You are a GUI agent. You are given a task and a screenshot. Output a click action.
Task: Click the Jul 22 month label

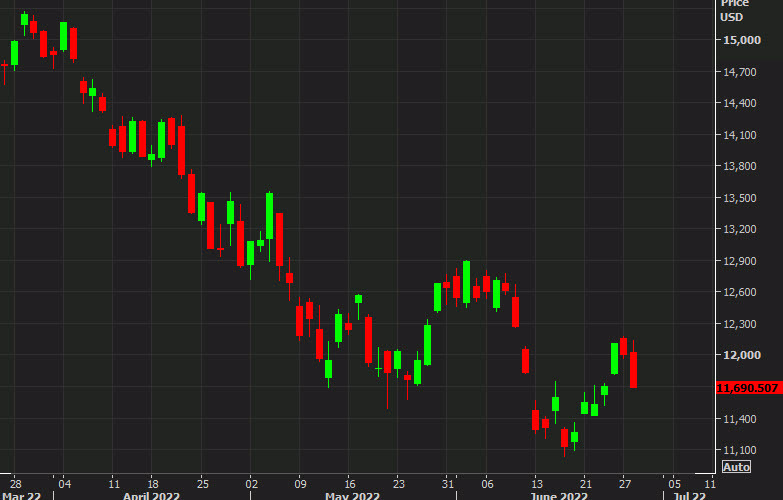click(x=689, y=496)
